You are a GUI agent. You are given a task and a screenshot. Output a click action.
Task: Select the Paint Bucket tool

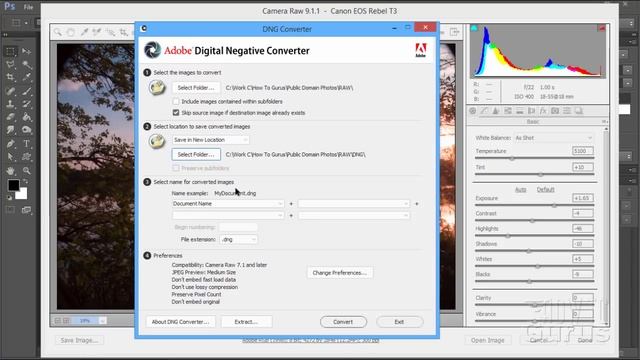(27, 117)
